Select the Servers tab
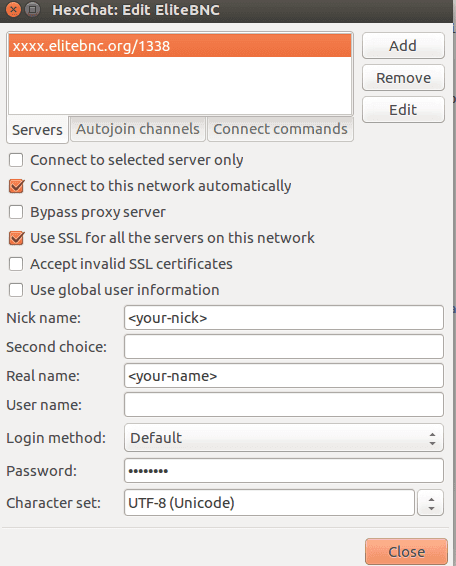456x566 pixels. pyautogui.click(x=37, y=130)
